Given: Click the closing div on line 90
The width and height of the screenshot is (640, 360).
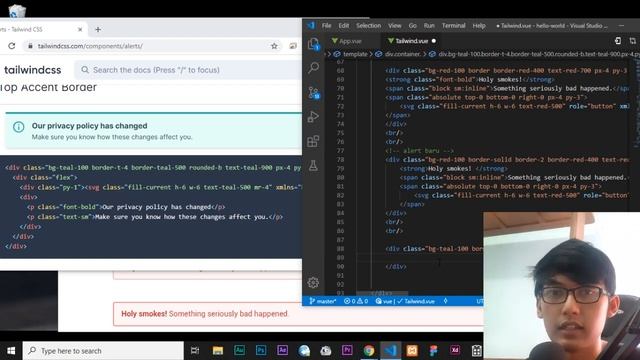Looking at the screenshot, I should pyautogui.click(x=396, y=267).
